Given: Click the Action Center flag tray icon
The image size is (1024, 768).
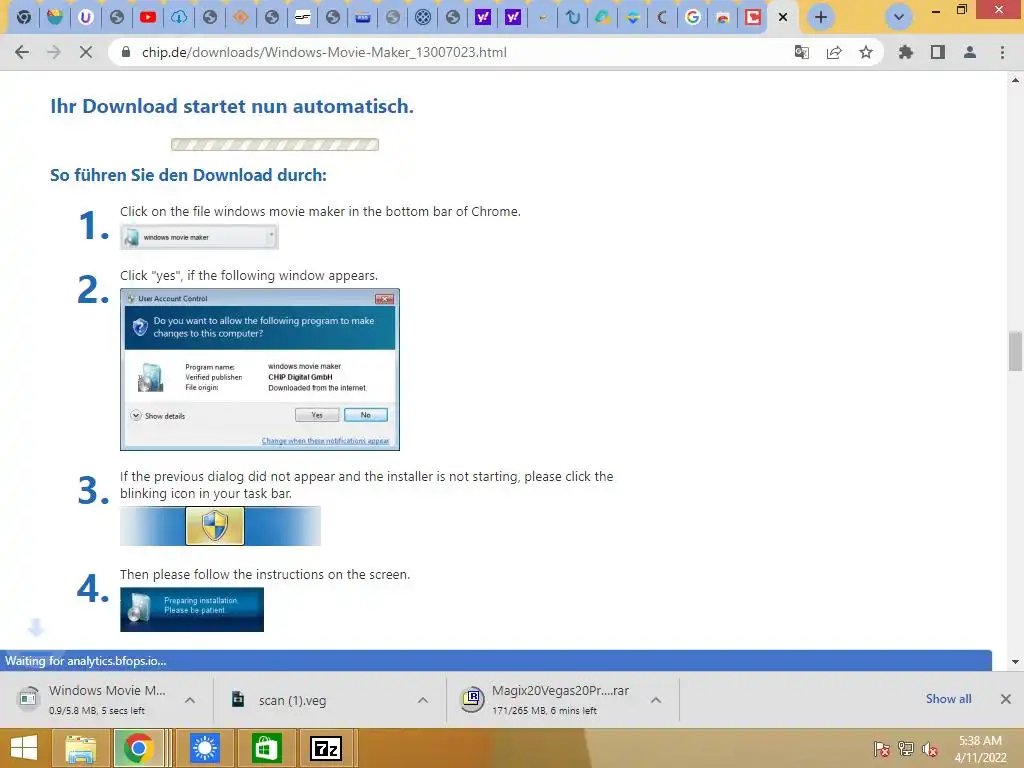Looking at the screenshot, I should (881, 749).
